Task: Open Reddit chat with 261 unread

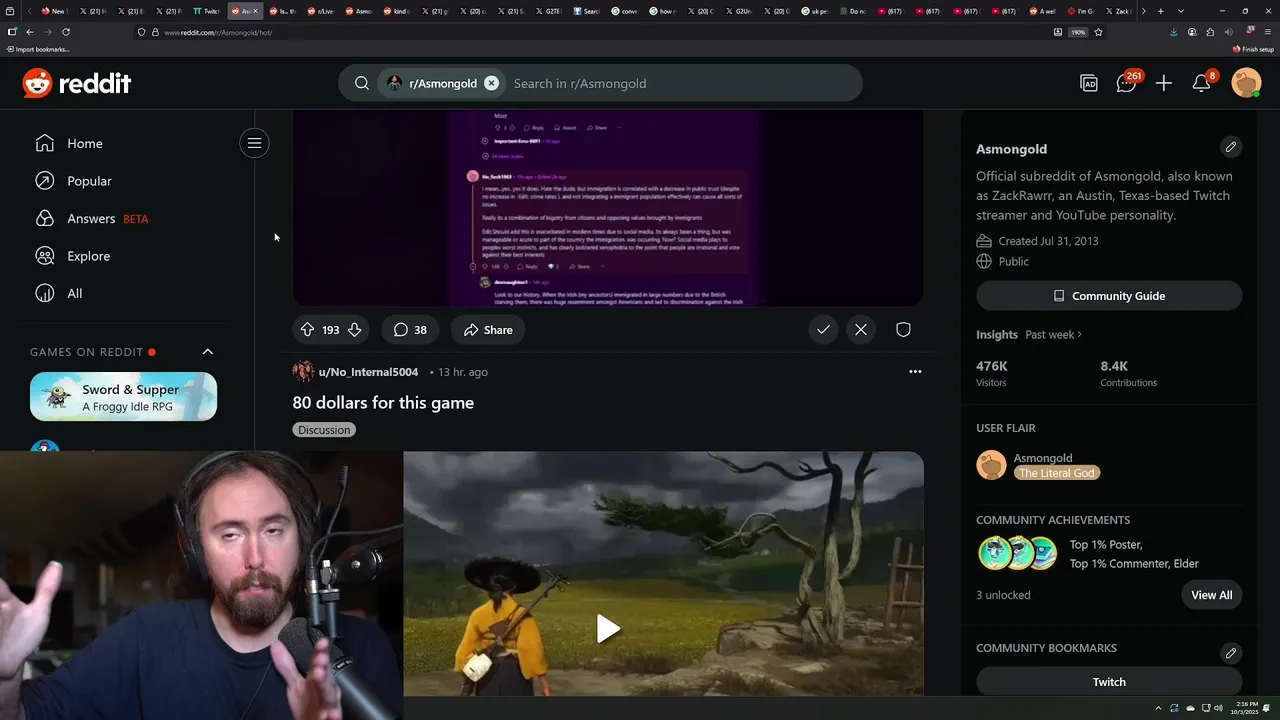Action: click(1127, 83)
